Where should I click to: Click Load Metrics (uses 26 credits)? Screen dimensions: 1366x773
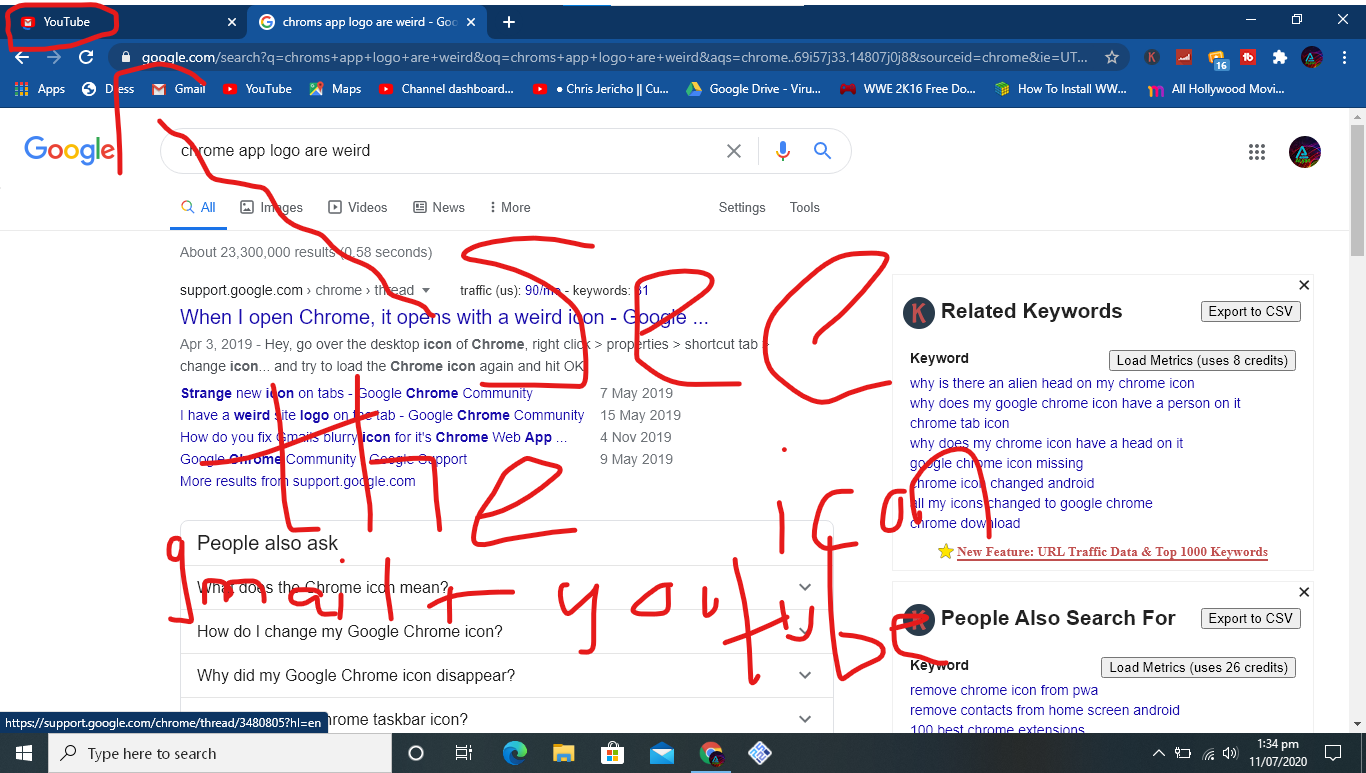(x=1199, y=667)
